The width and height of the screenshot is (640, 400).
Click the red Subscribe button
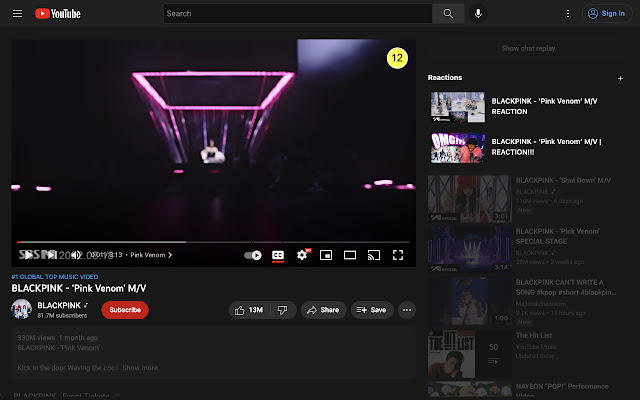coord(125,310)
